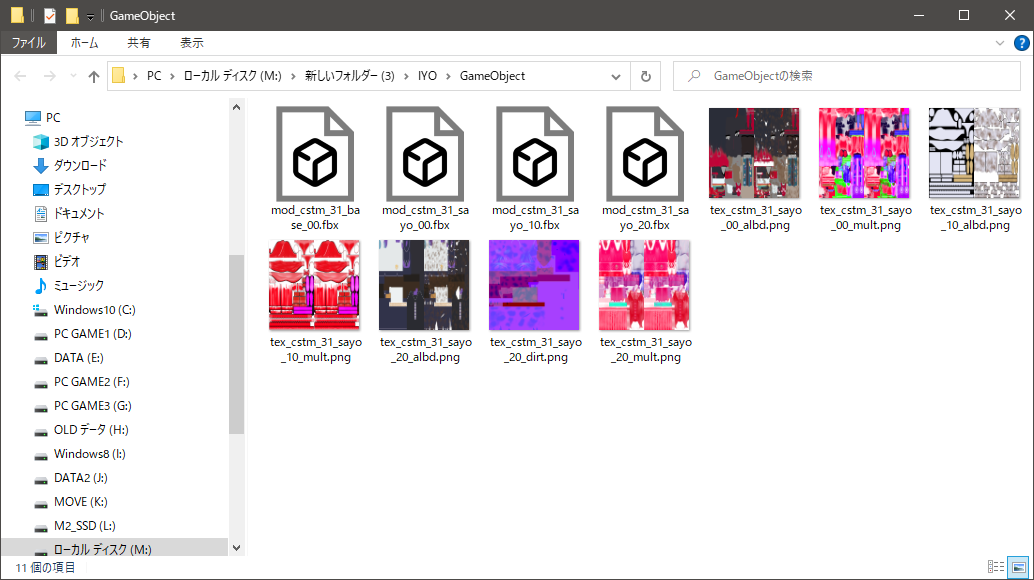This screenshot has width=1034, height=580.
Task: Open M2_SSD (L:) drive
Action: tap(84, 526)
